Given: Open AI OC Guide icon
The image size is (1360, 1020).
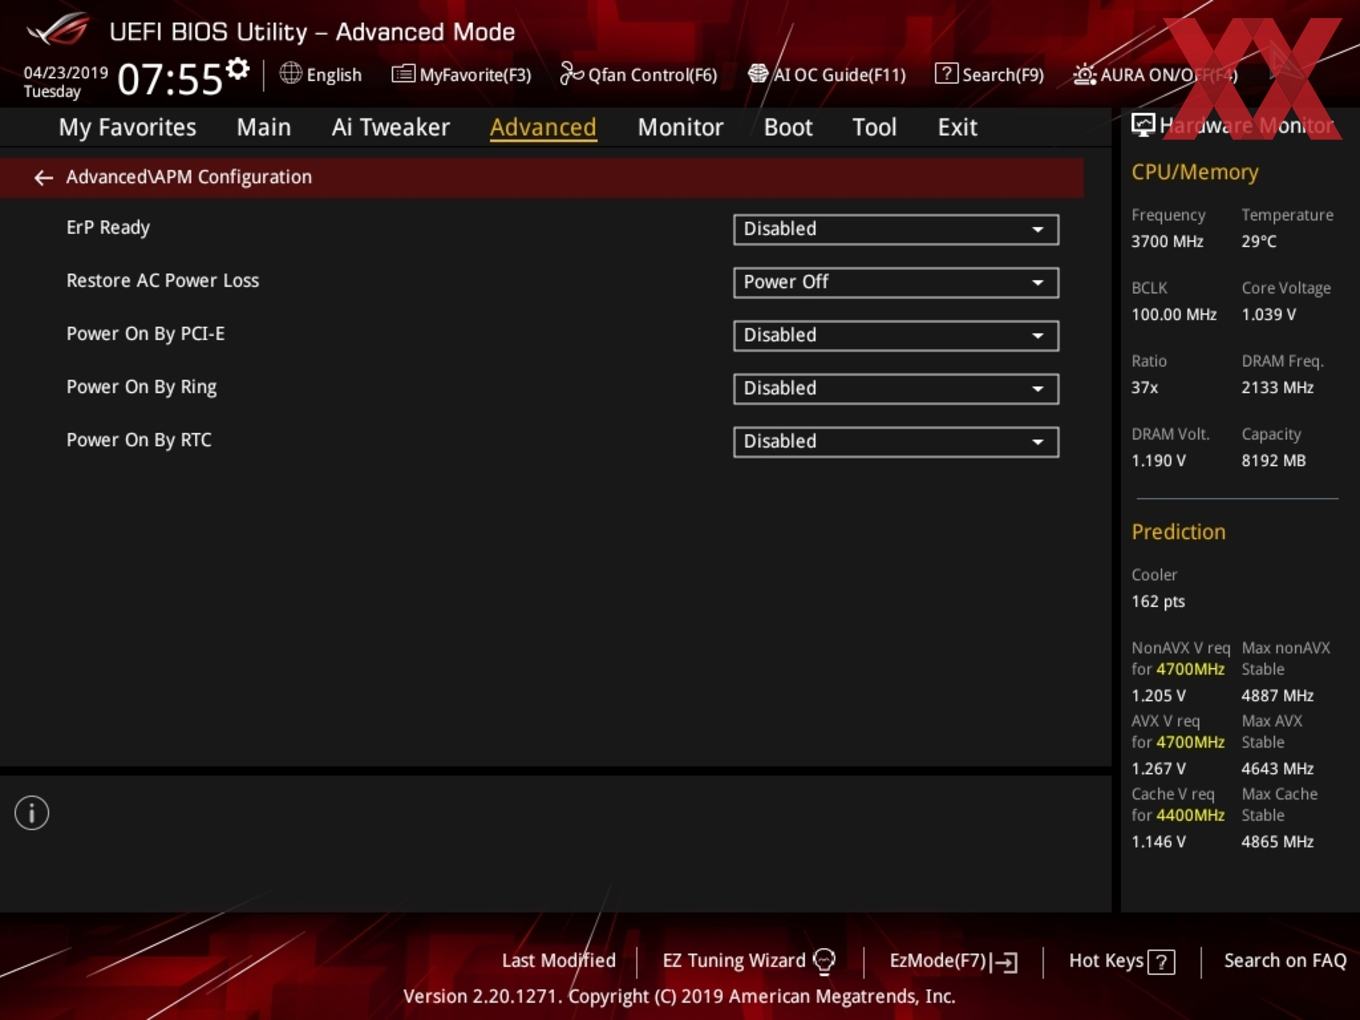Looking at the screenshot, I should click(758, 74).
